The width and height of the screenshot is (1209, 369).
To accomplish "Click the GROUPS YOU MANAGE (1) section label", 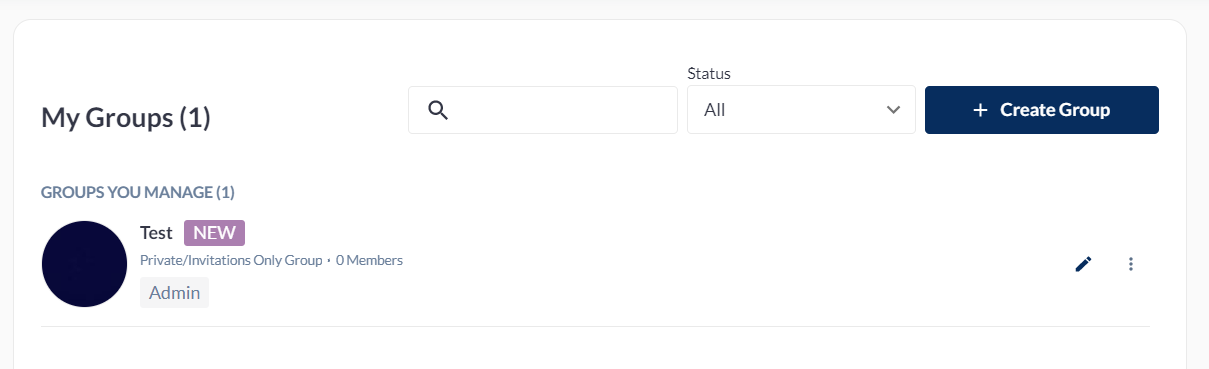I will [x=138, y=192].
